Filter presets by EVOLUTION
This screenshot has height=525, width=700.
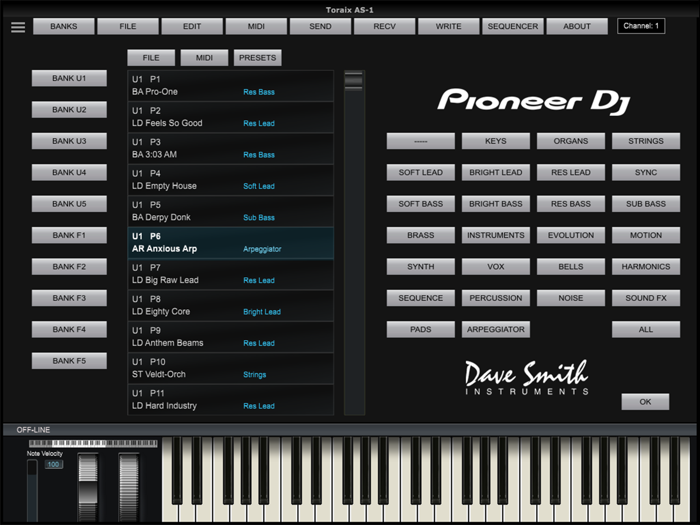[x=571, y=235]
